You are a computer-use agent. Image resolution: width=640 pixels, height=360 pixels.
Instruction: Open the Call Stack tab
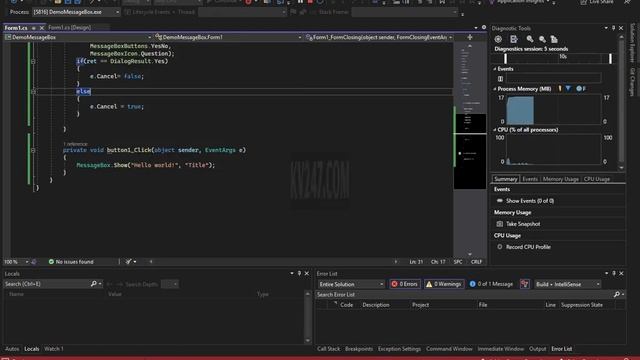coord(328,349)
